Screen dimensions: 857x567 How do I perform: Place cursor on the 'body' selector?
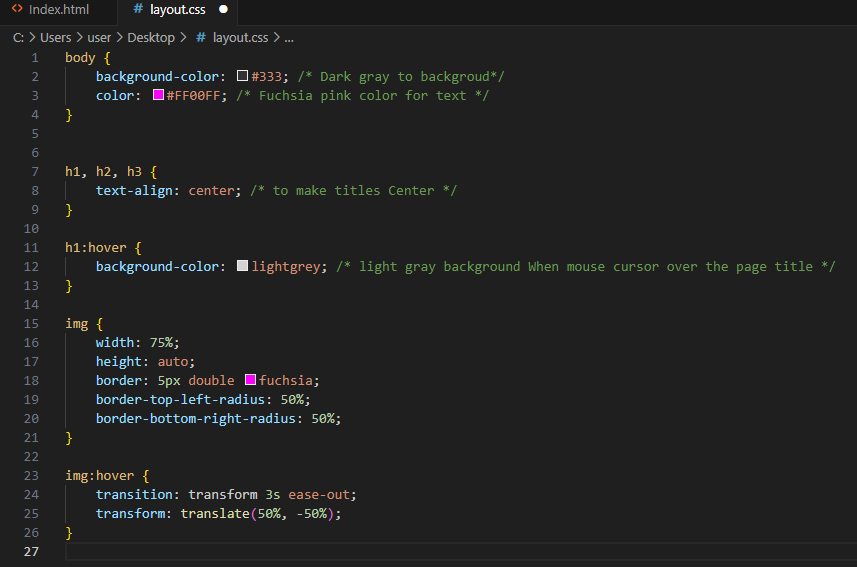(80, 57)
